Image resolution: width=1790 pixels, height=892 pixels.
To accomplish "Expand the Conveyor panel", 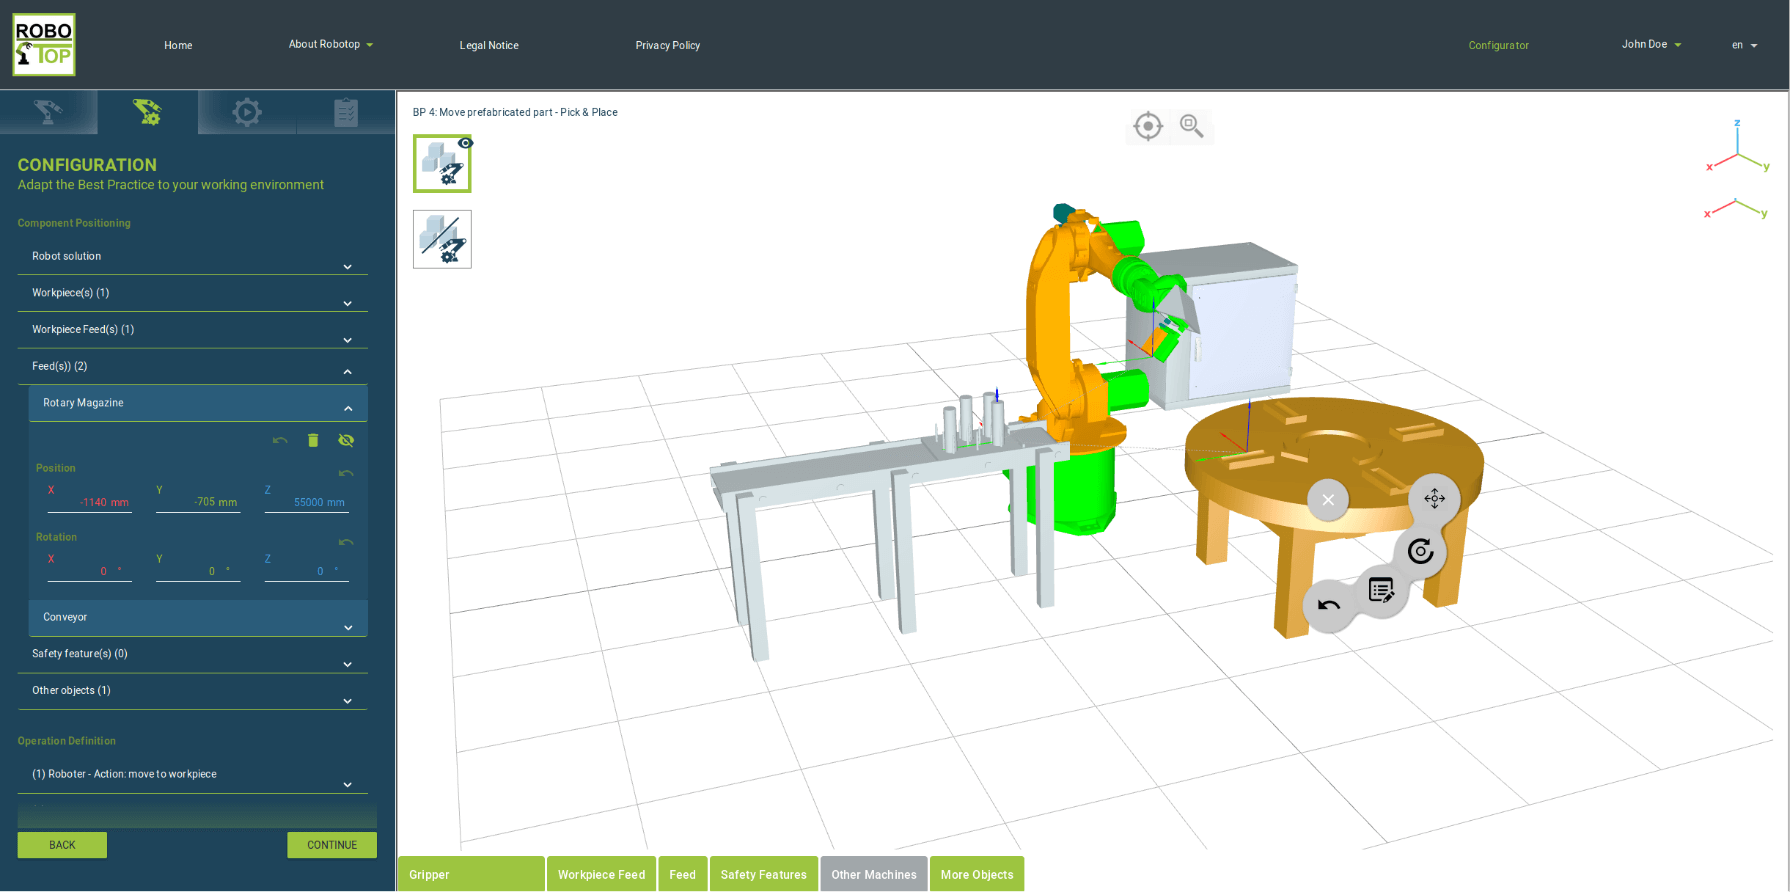I will click(198, 618).
